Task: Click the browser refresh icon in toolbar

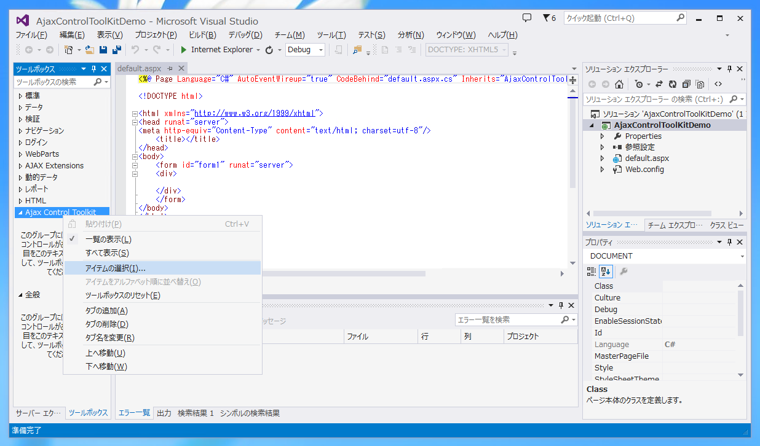Action: [269, 49]
